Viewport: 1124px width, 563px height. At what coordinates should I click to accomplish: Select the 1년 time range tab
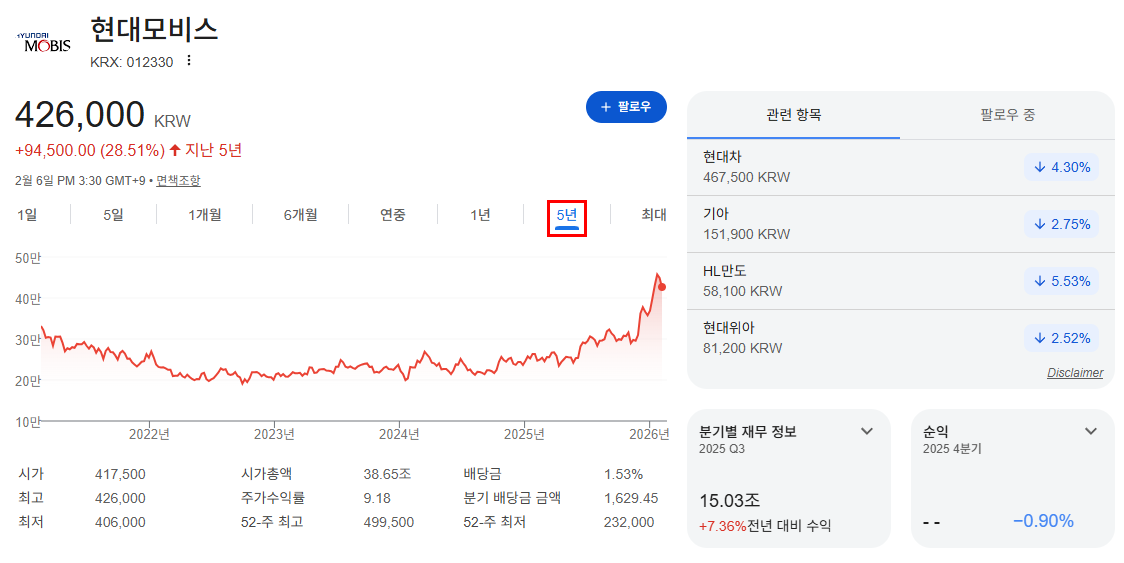(x=480, y=214)
